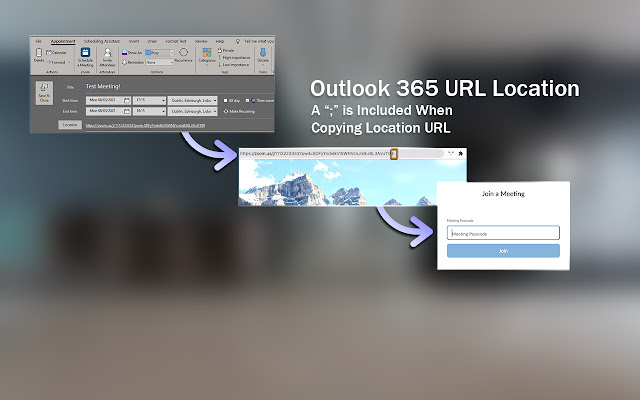Set High Importance tag

(x=234, y=58)
